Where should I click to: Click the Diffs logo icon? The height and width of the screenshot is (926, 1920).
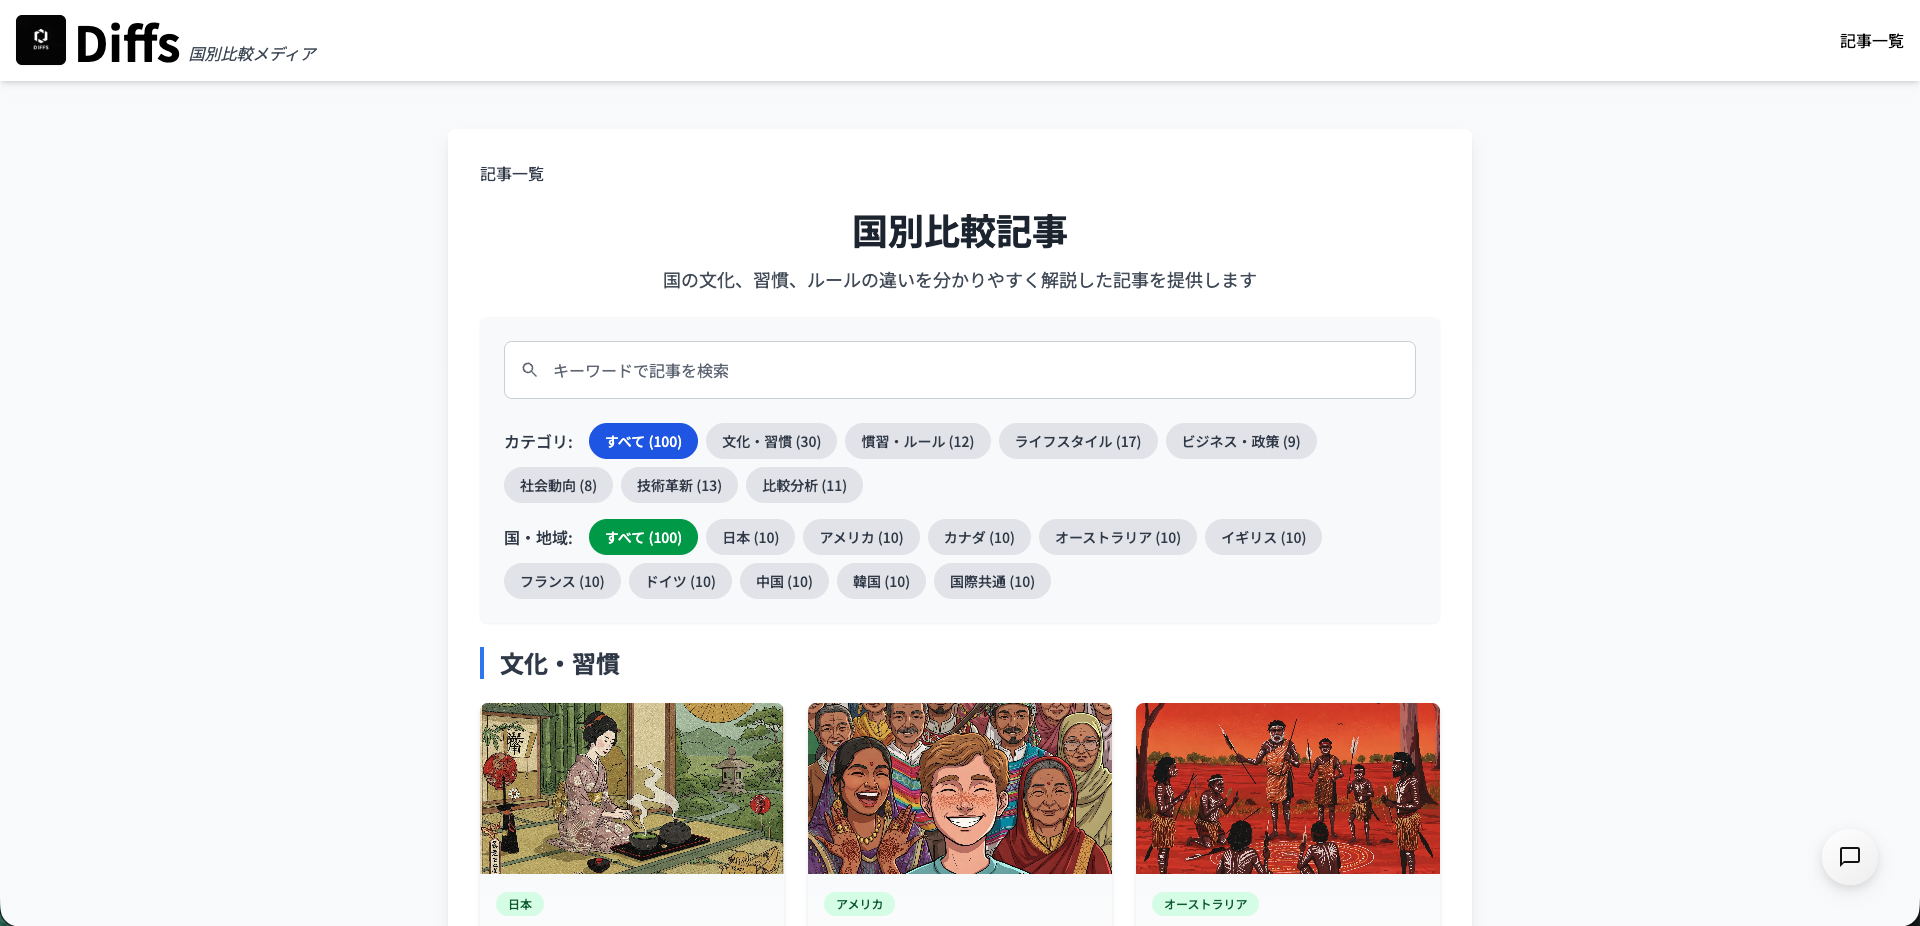41,40
